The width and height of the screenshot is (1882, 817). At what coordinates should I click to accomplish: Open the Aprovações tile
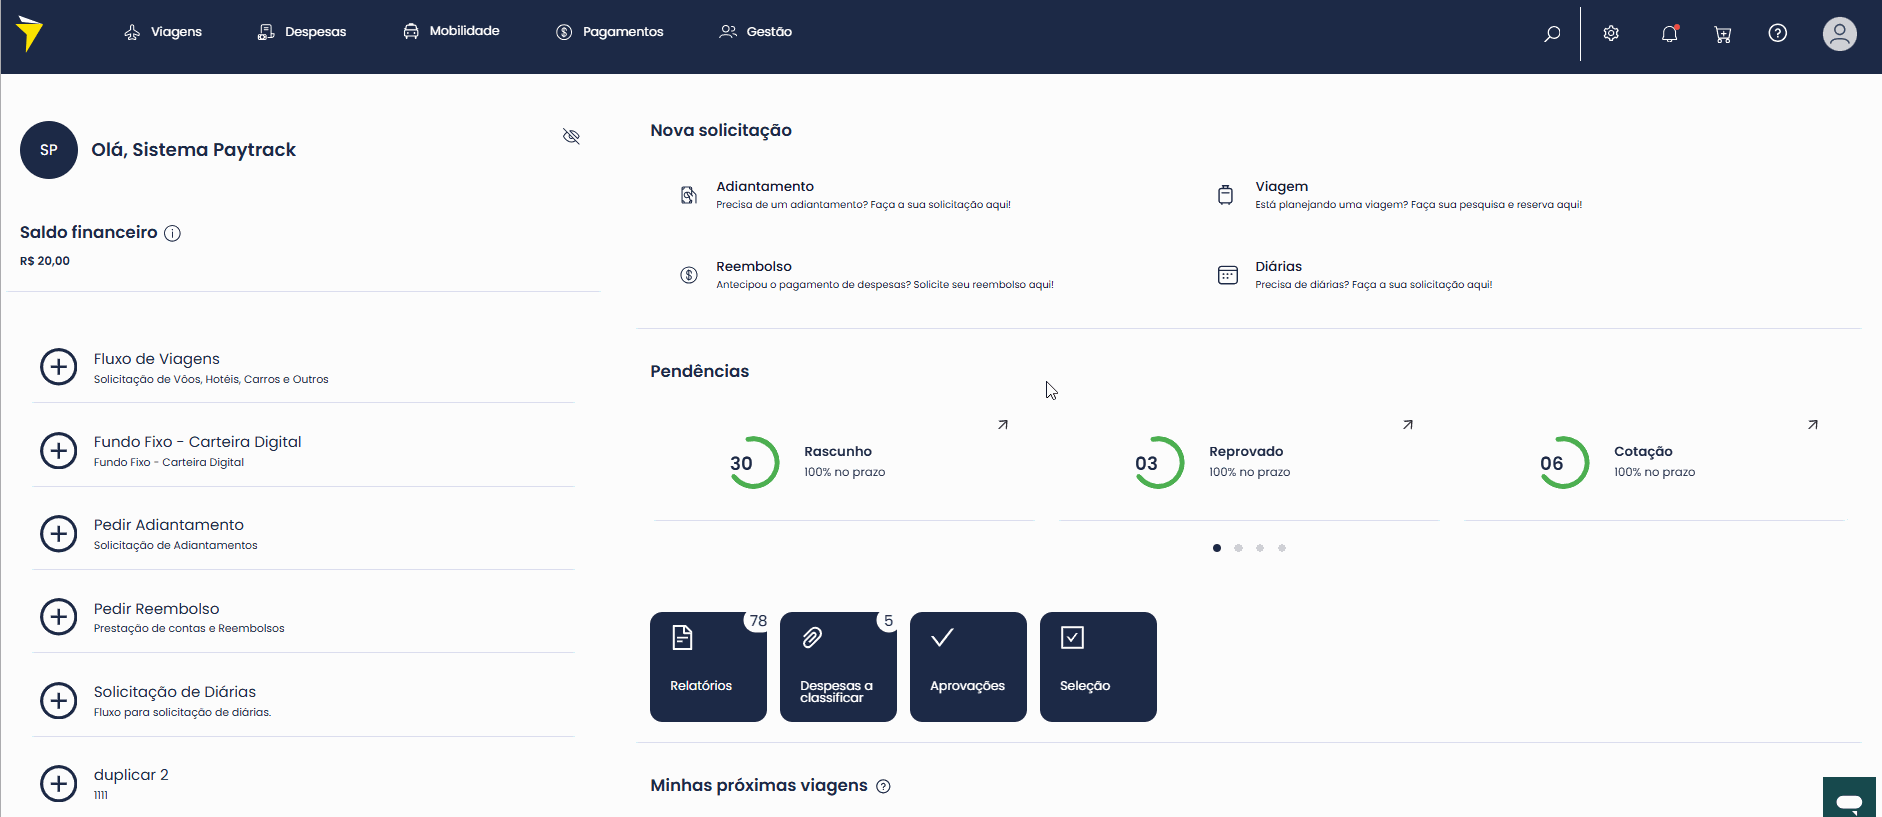(968, 667)
